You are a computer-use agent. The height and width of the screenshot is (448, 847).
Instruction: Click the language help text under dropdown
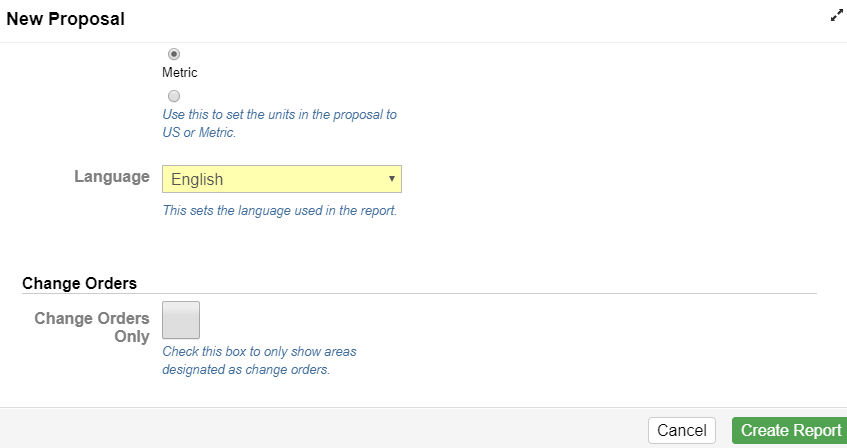pyautogui.click(x=279, y=210)
